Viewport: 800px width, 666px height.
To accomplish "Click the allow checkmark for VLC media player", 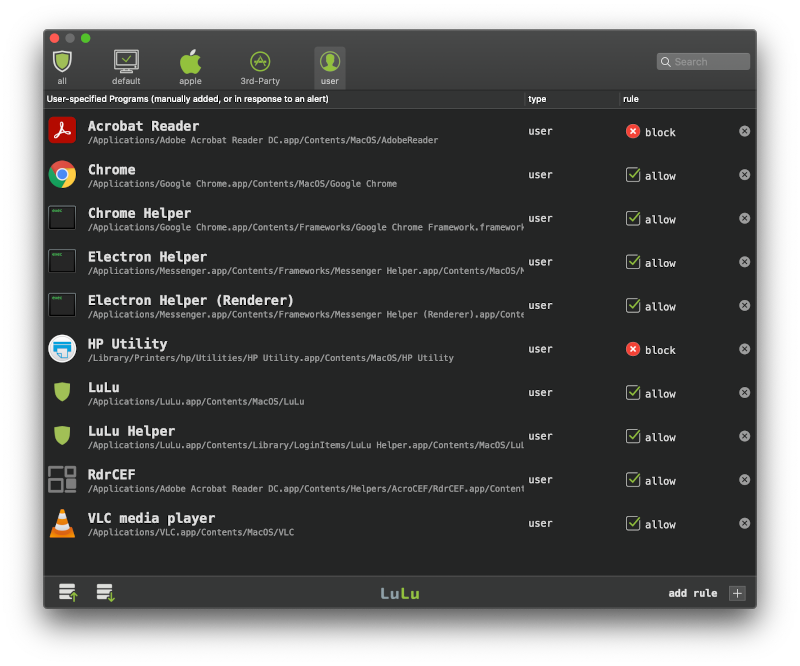I will pos(633,523).
